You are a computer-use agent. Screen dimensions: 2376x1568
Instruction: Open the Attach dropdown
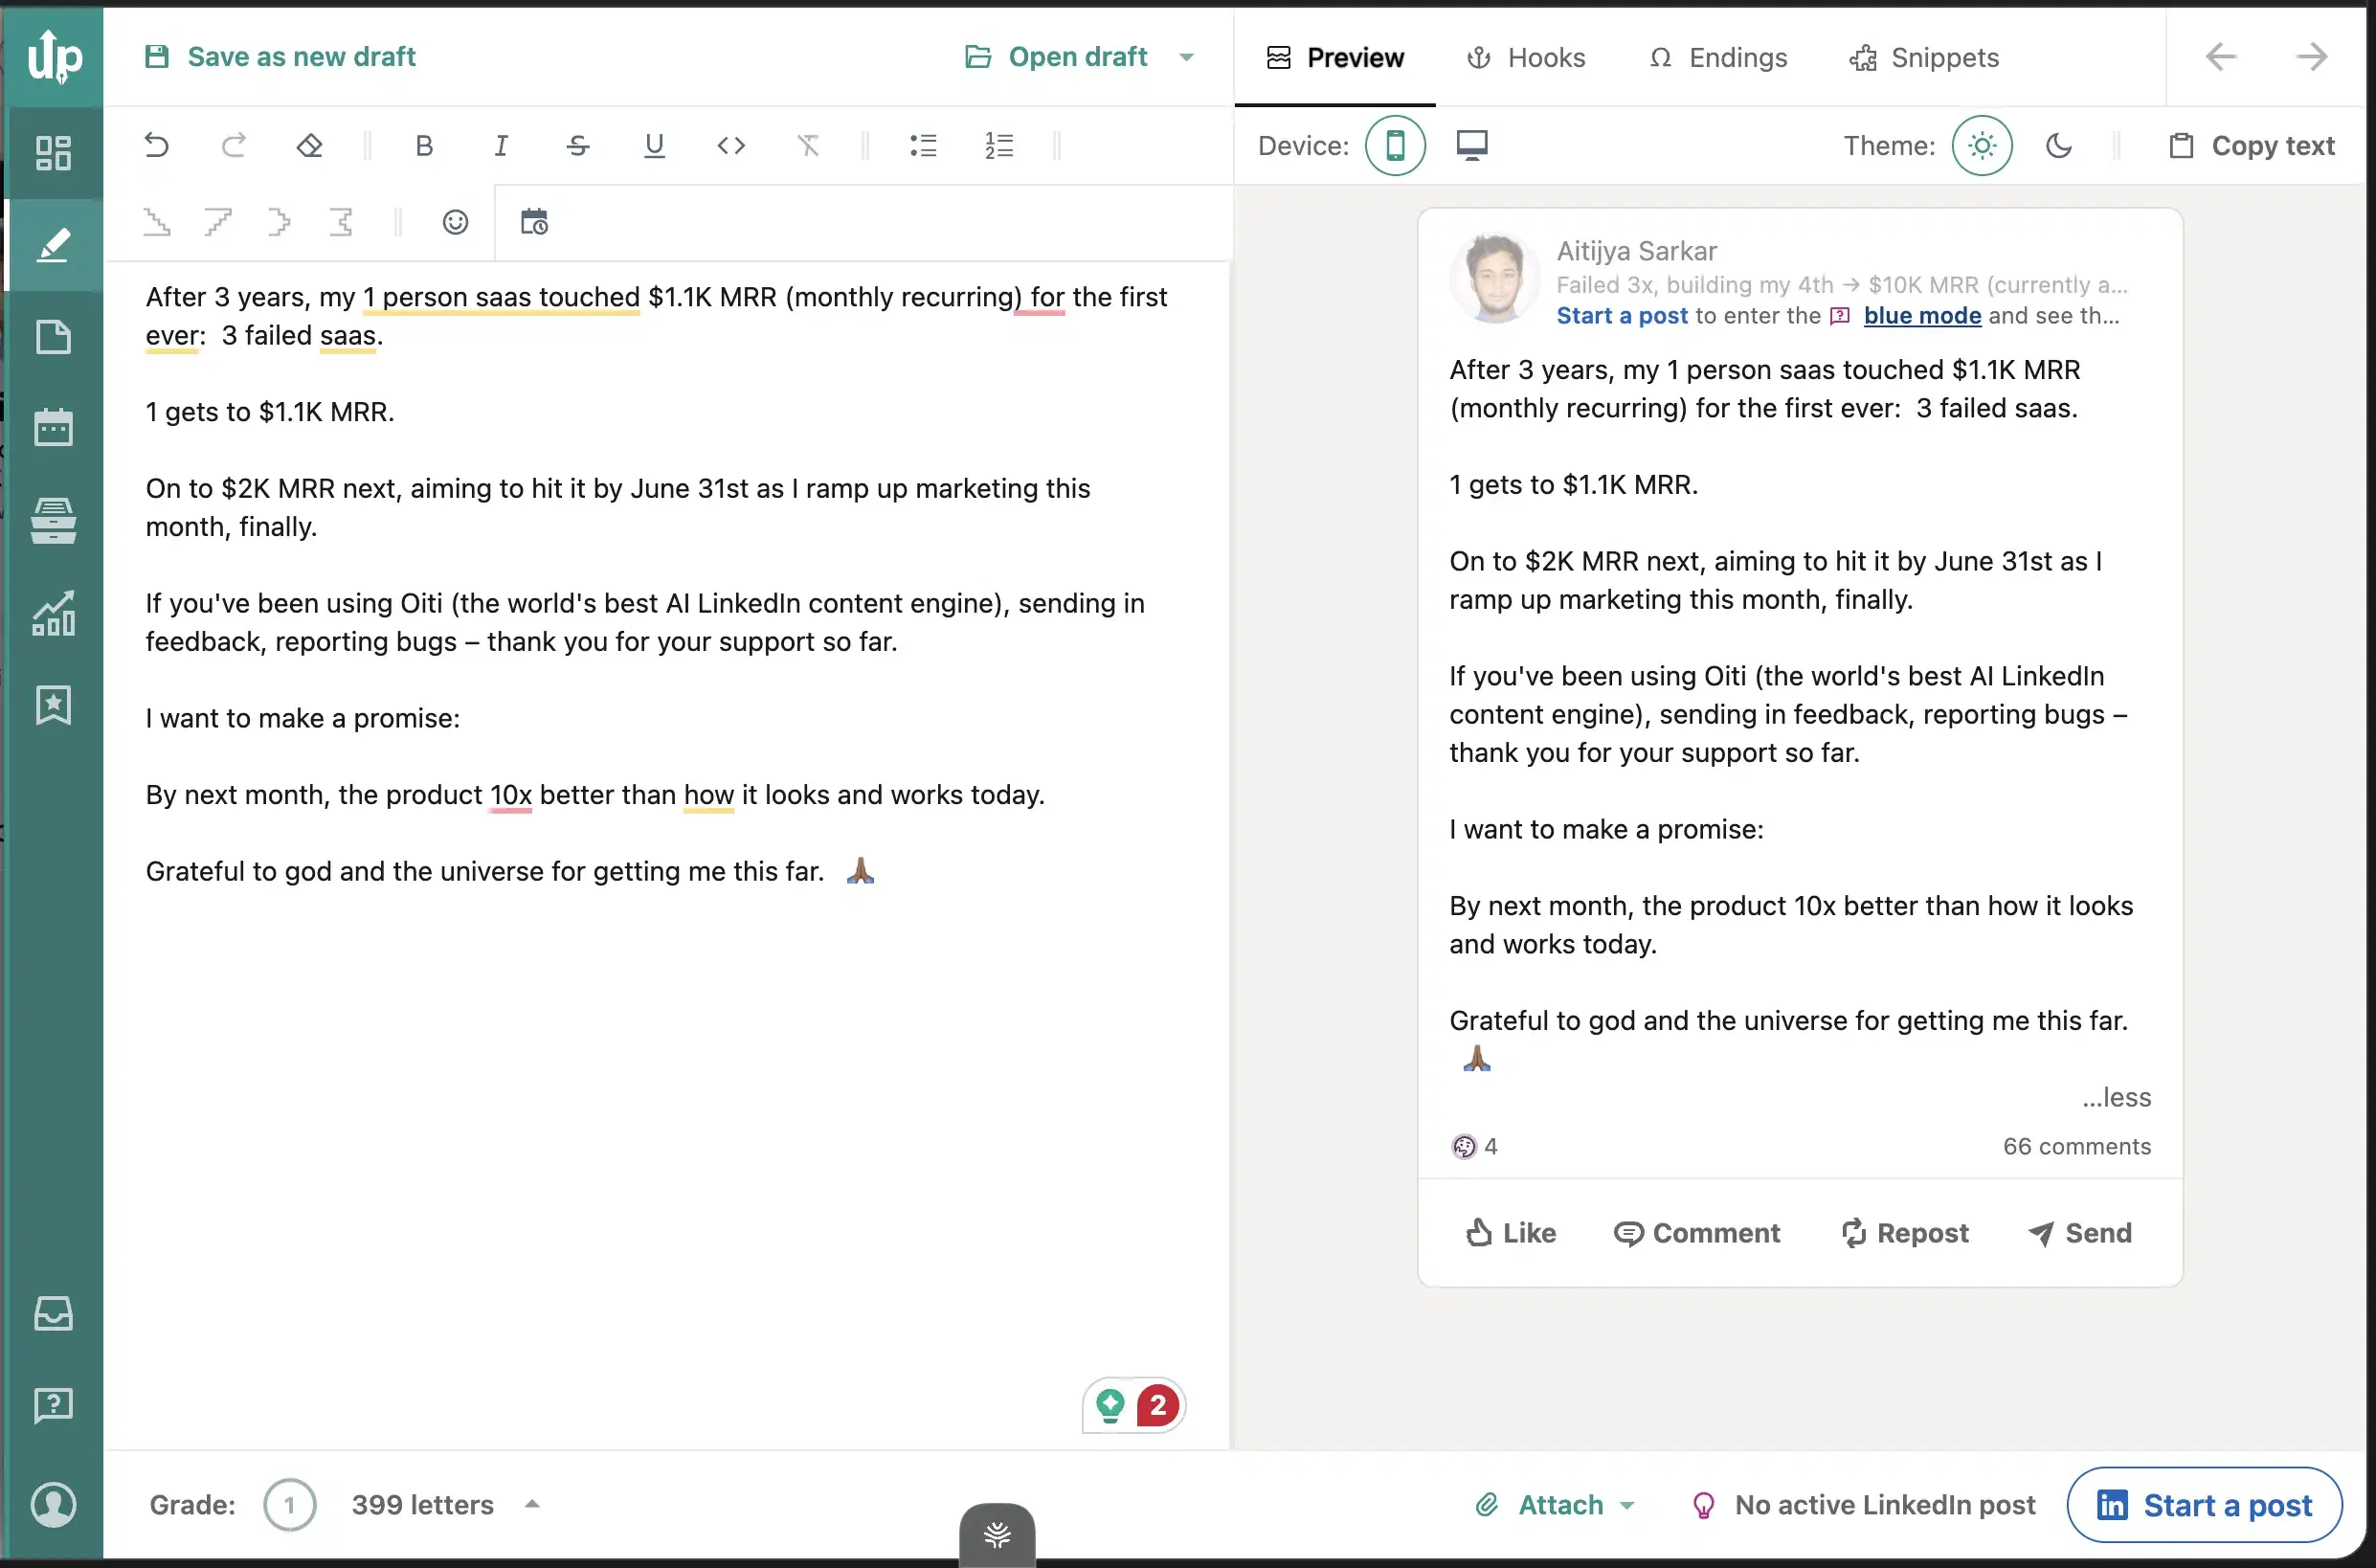1555,1504
